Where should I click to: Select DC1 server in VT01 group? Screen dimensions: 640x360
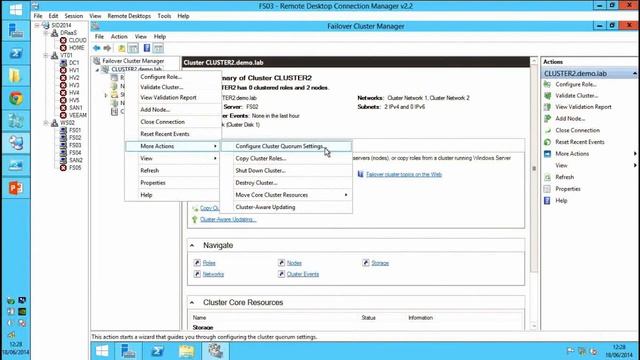pos(74,63)
